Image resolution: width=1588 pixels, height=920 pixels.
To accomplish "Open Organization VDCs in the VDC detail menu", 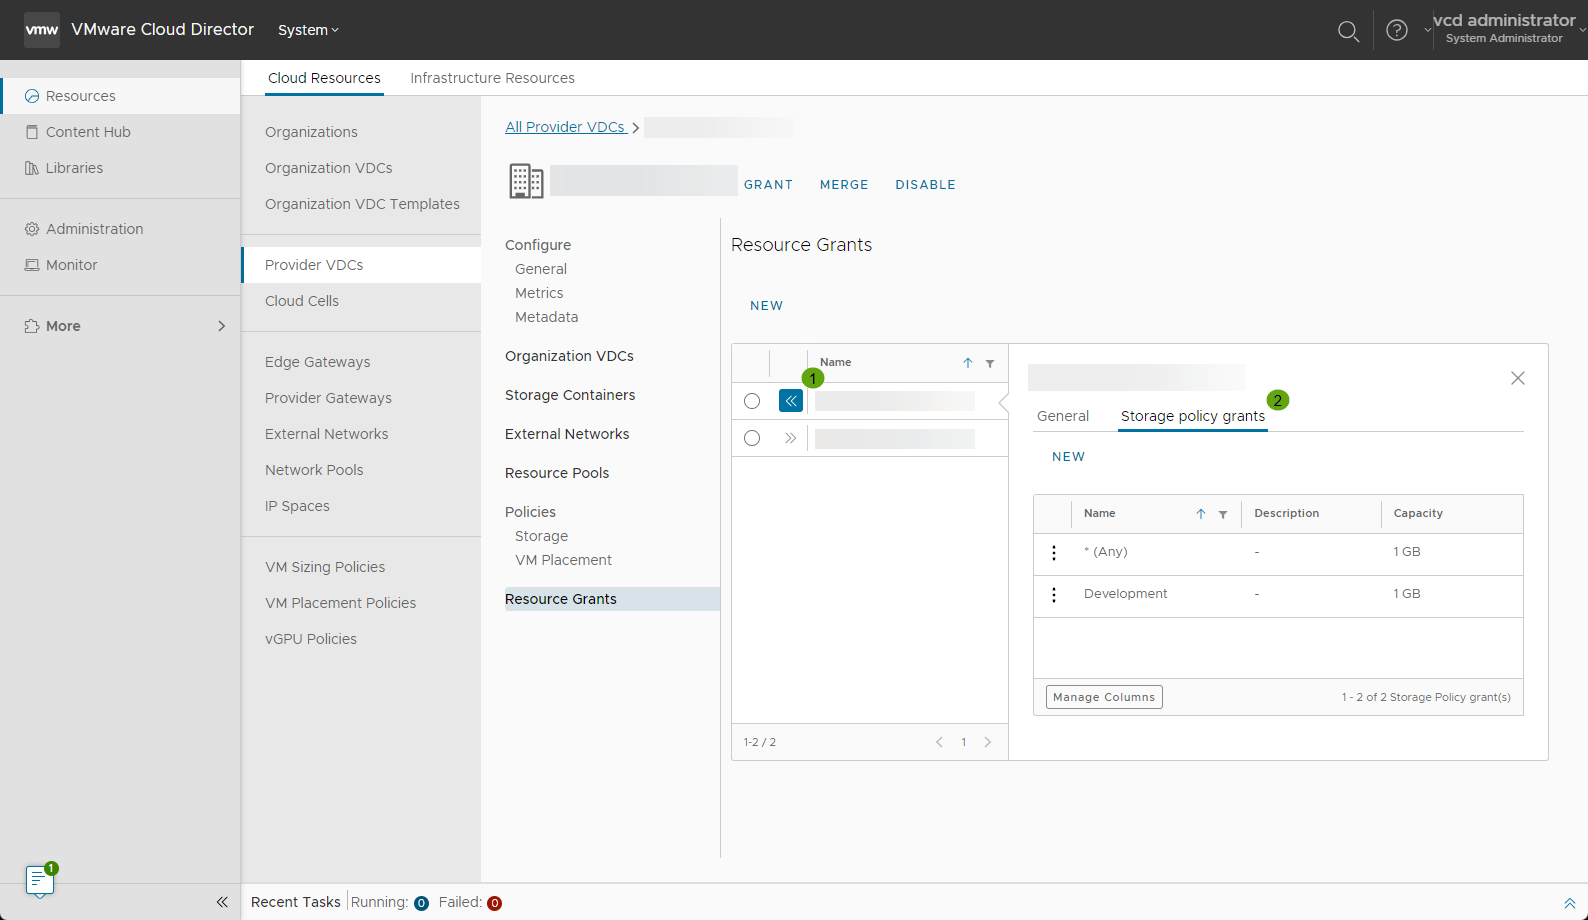I will coord(569,356).
